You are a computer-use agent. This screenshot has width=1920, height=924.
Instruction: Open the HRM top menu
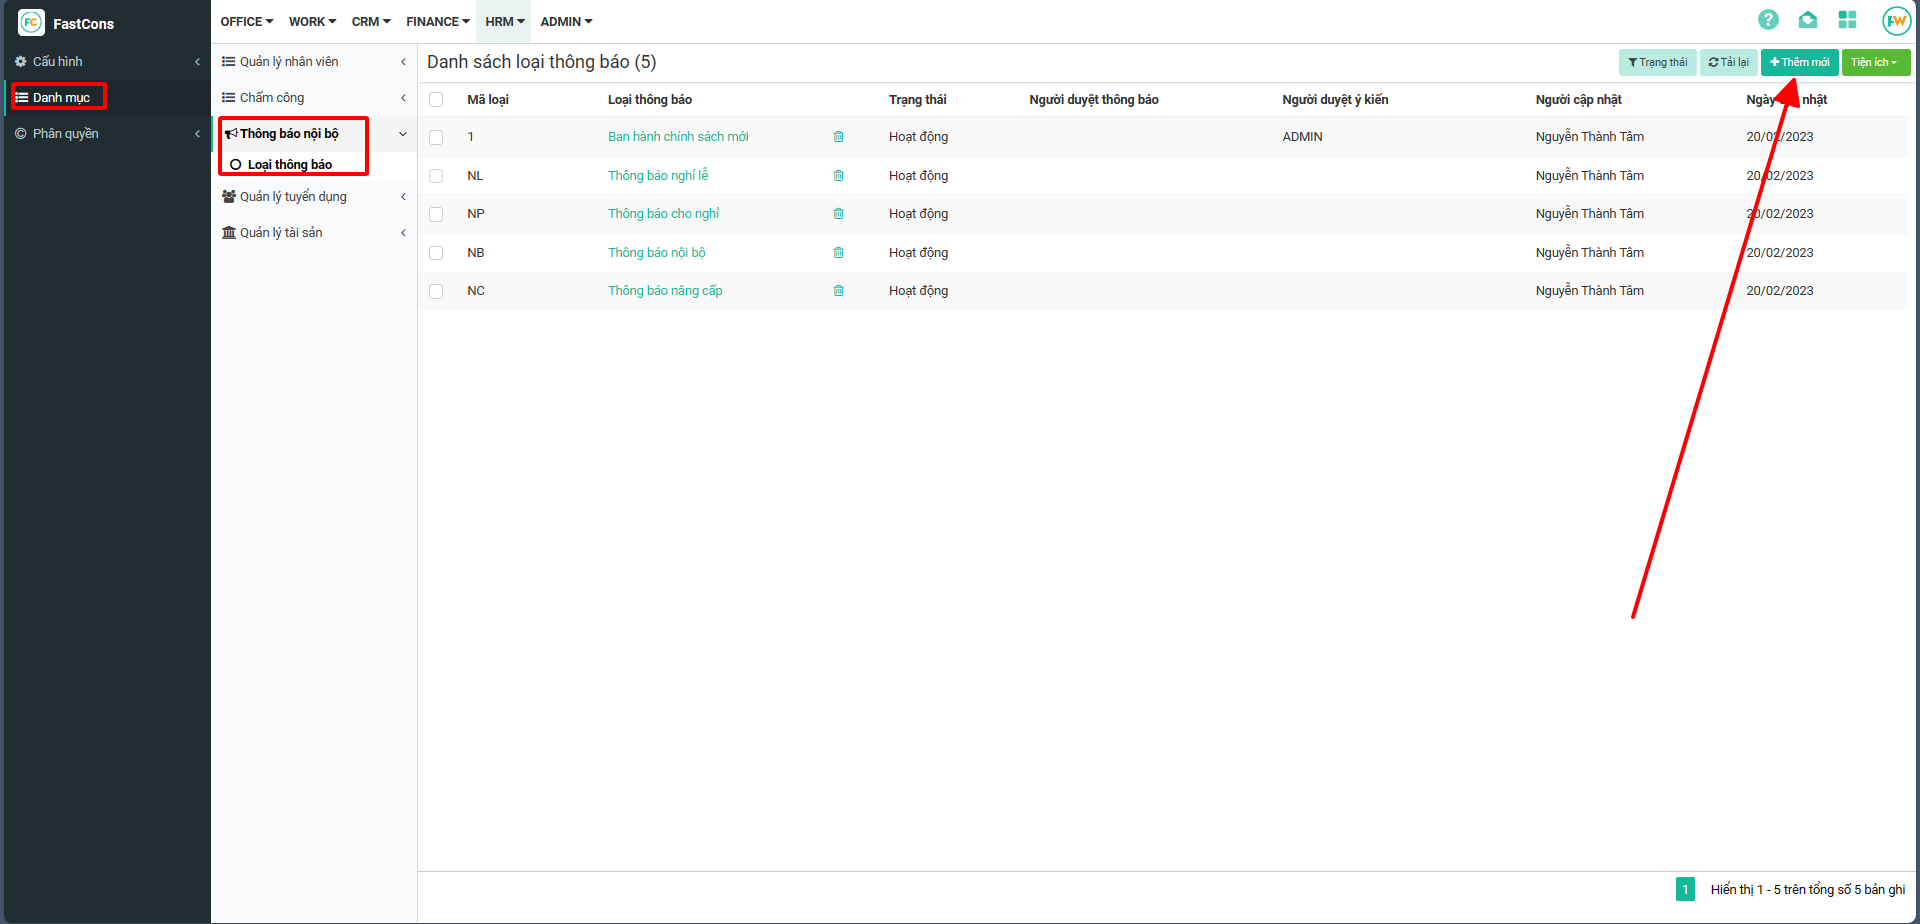click(504, 22)
